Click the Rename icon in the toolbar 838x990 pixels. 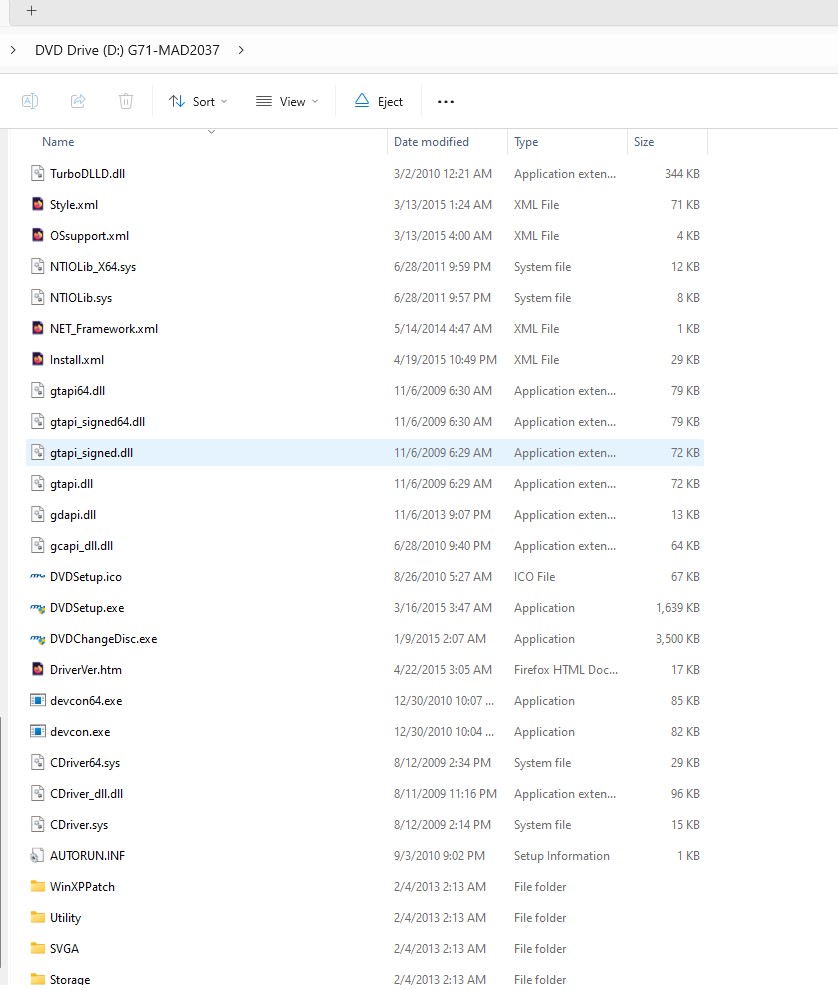[30, 101]
